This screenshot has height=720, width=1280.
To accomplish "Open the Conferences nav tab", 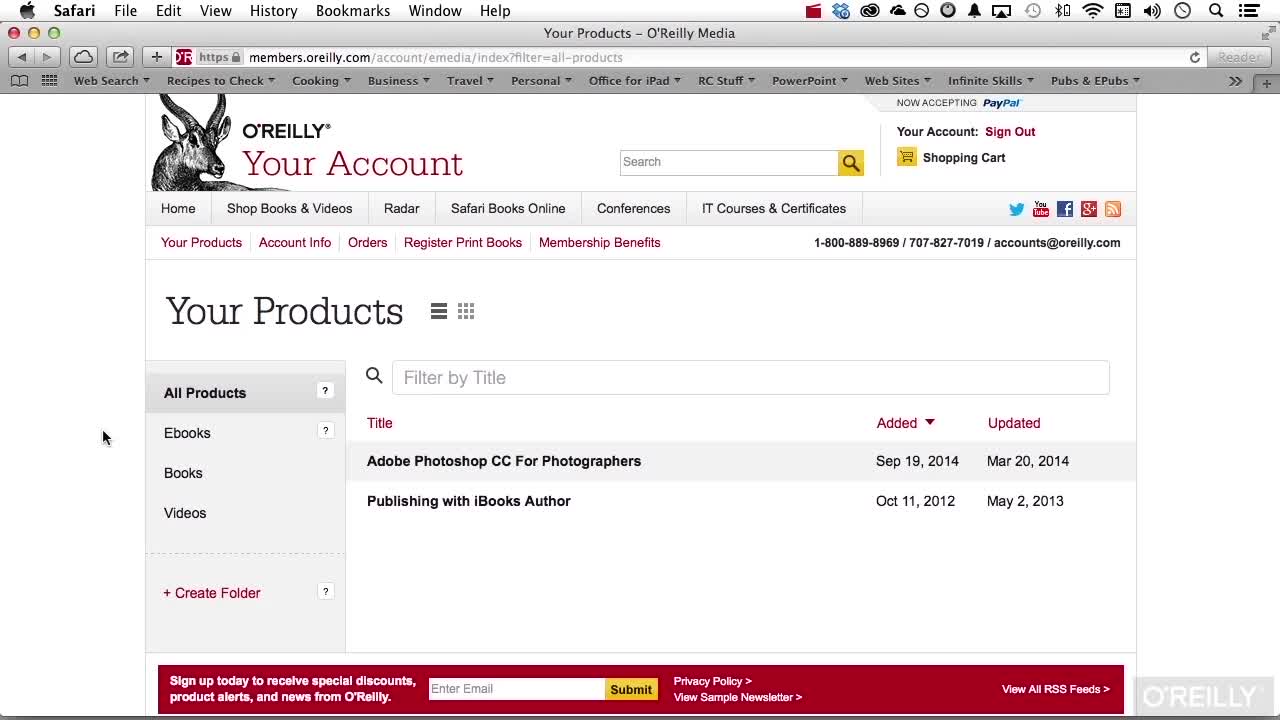I will click(633, 209).
